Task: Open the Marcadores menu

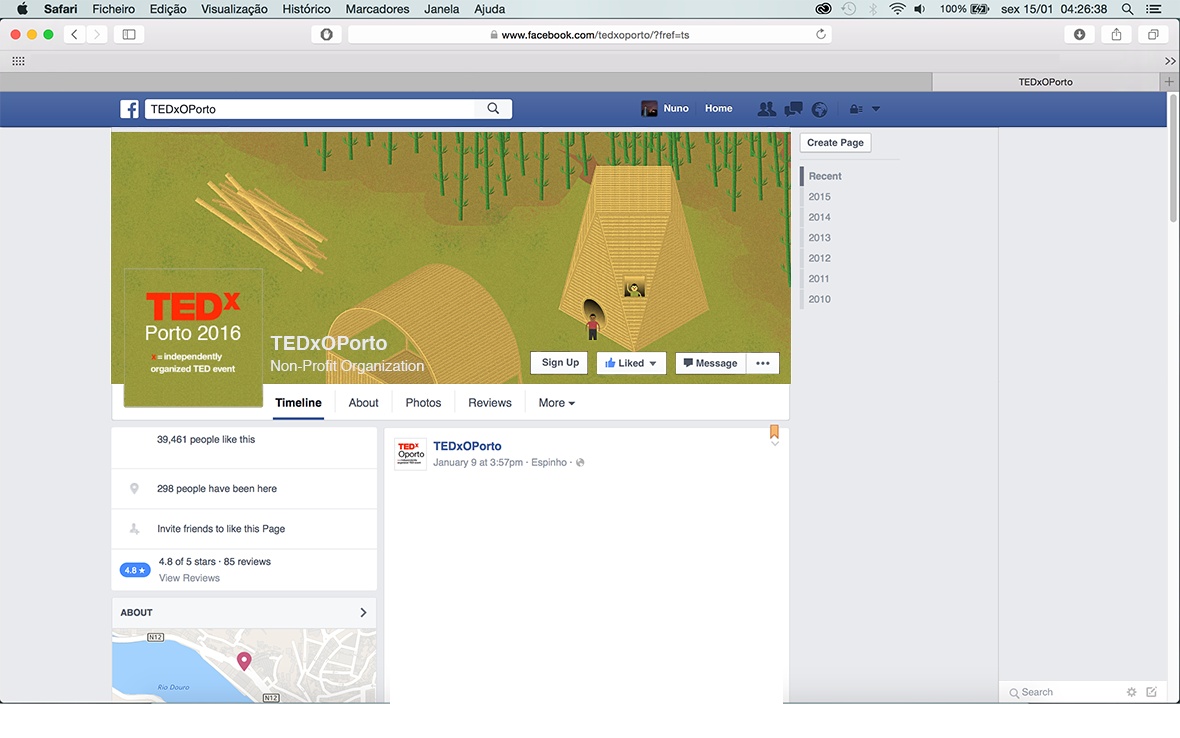Action: point(377,9)
